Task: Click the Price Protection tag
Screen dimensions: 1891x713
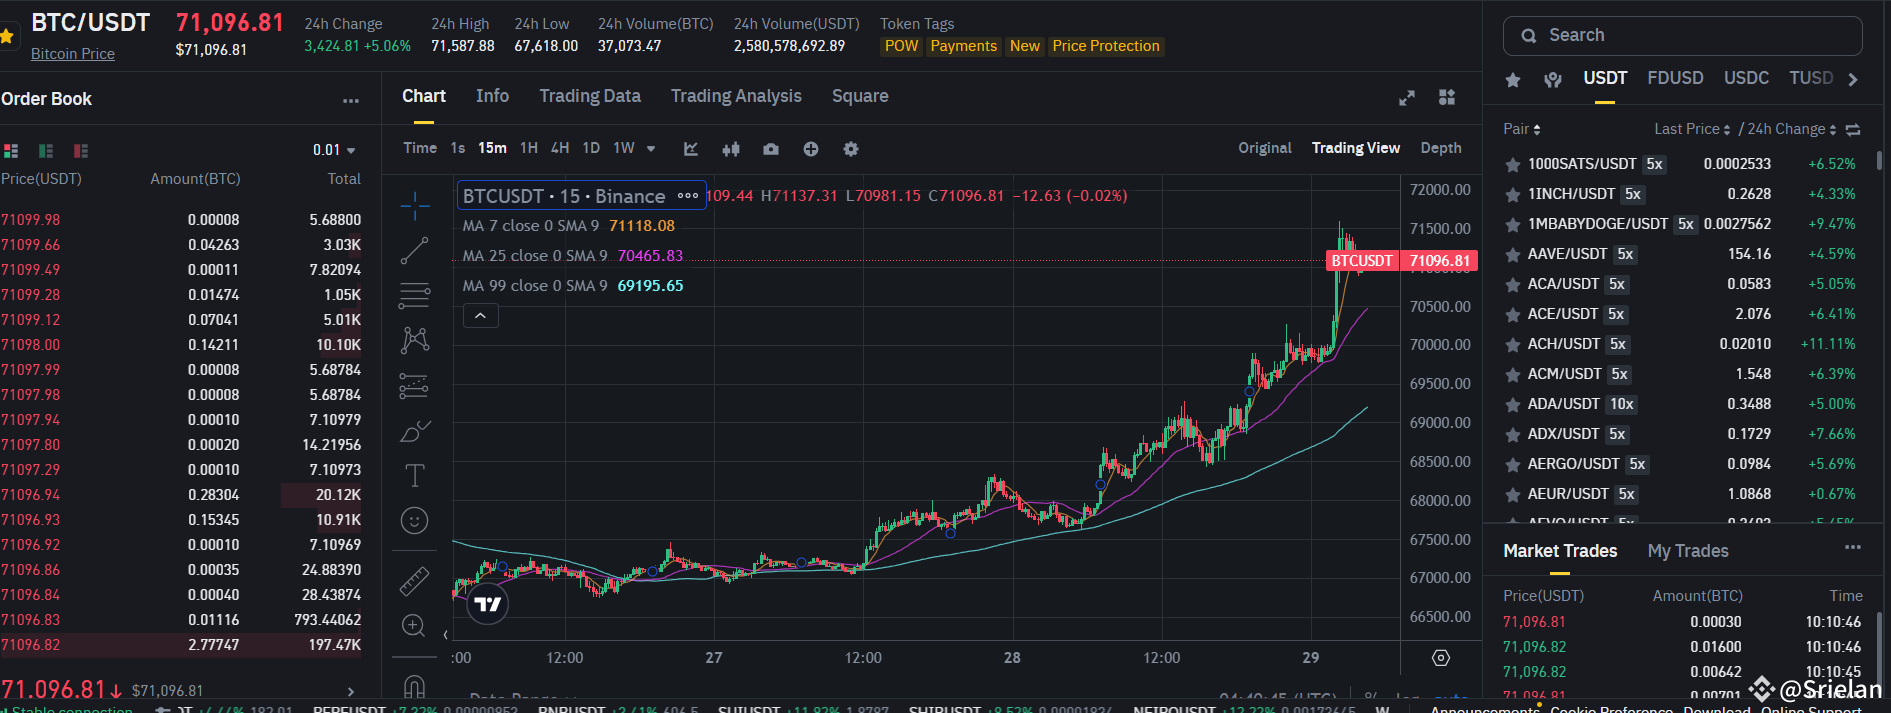Action: tap(1106, 46)
